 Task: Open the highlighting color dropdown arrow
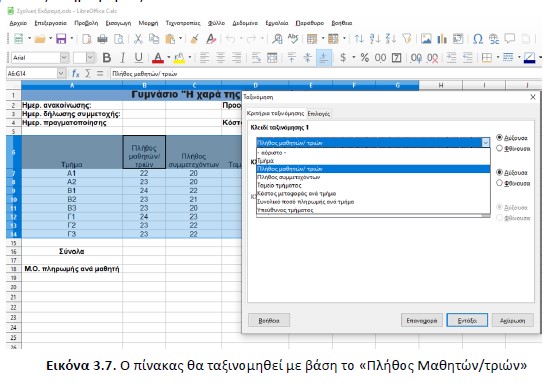coord(190,57)
